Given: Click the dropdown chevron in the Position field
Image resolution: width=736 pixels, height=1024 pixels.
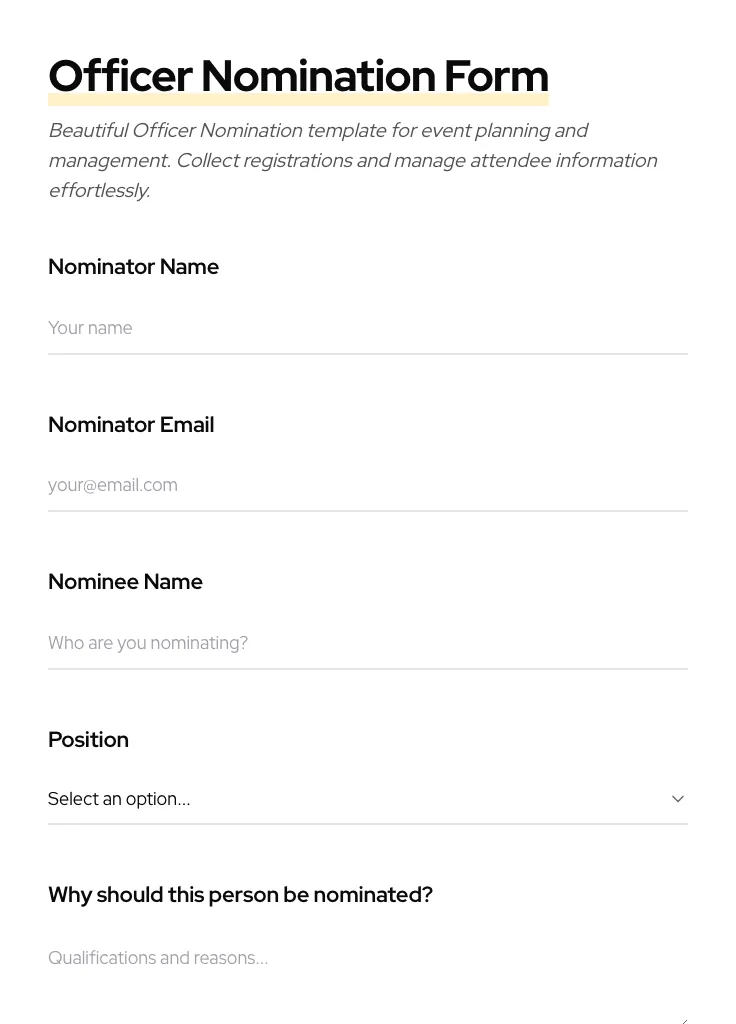Looking at the screenshot, I should pos(677,799).
